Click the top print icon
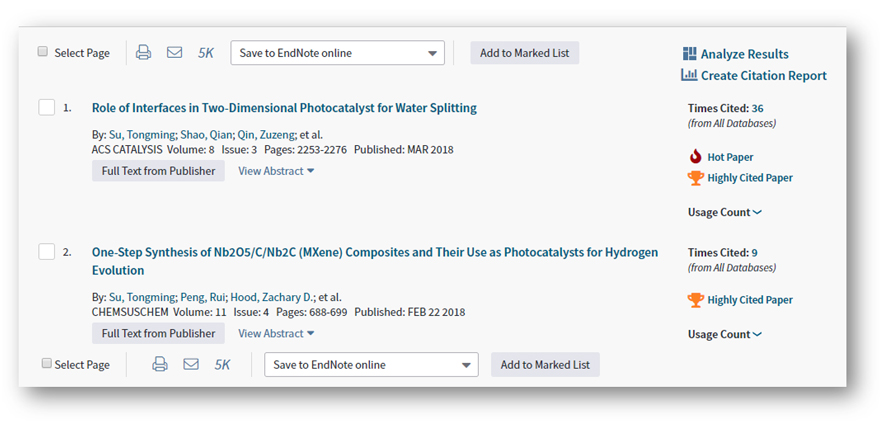Viewport: 886px width, 422px height. [143, 53]
